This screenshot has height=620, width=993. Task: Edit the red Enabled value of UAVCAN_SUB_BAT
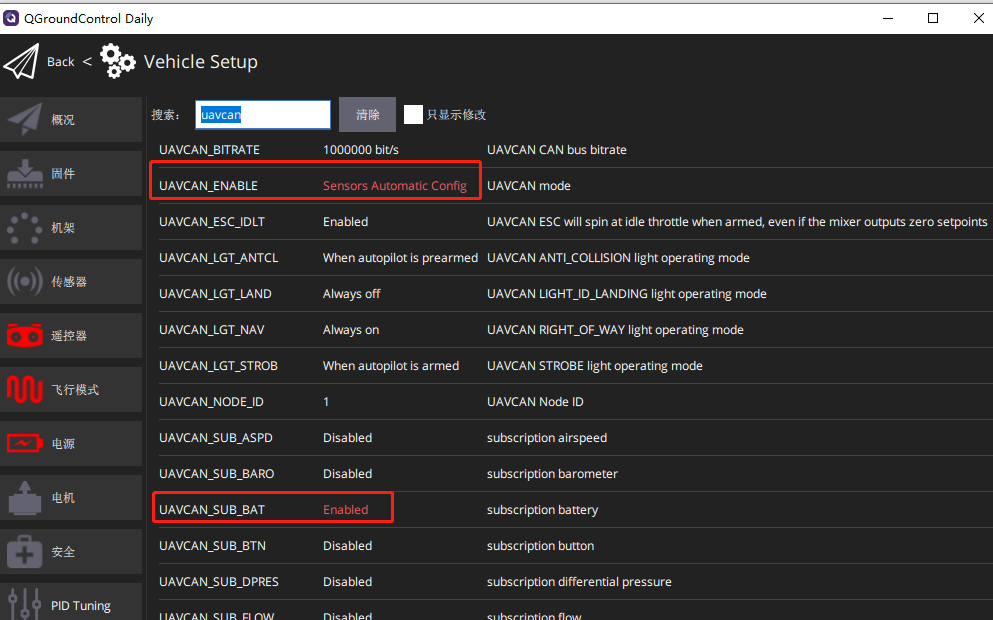point(345,510)
